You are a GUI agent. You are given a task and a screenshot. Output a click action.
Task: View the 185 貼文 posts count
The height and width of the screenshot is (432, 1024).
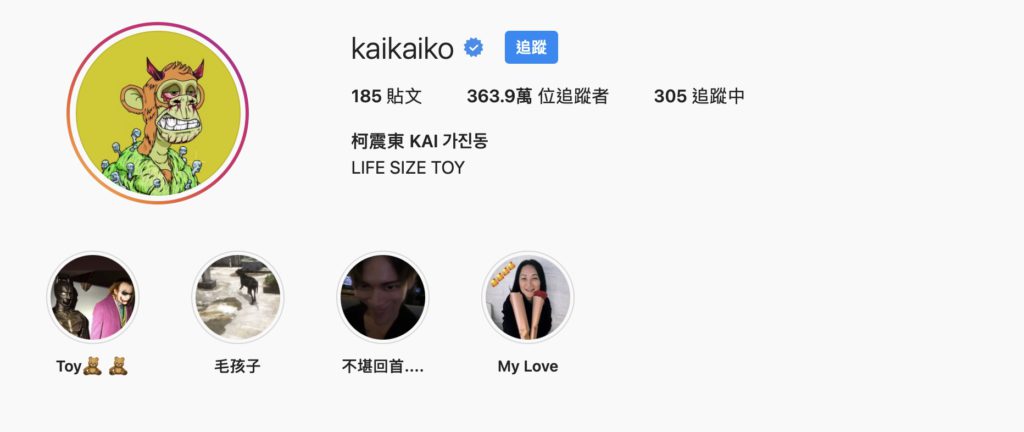pyautogui.click(x=387, y=97)
